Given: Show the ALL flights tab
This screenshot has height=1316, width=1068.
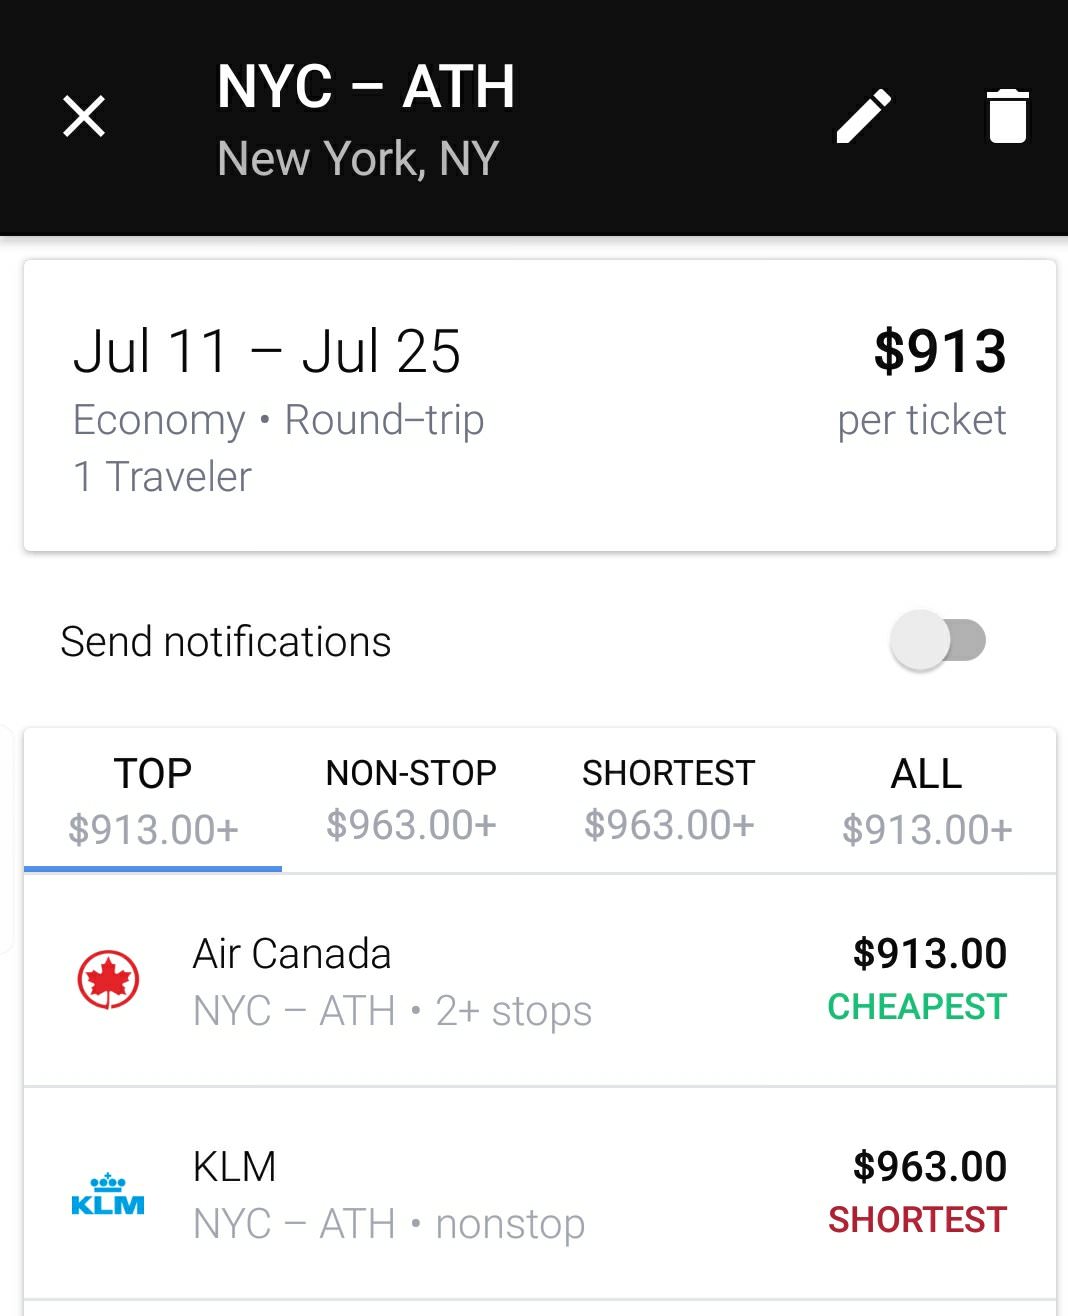Looking at the screenshot, I should click(927, 800).
